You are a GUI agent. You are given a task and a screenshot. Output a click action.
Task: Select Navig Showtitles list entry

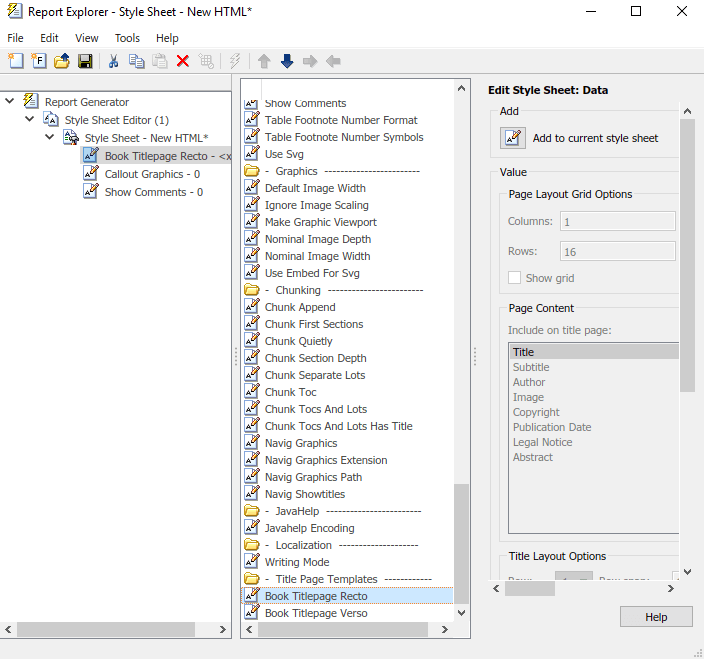(x=305, y=494)
